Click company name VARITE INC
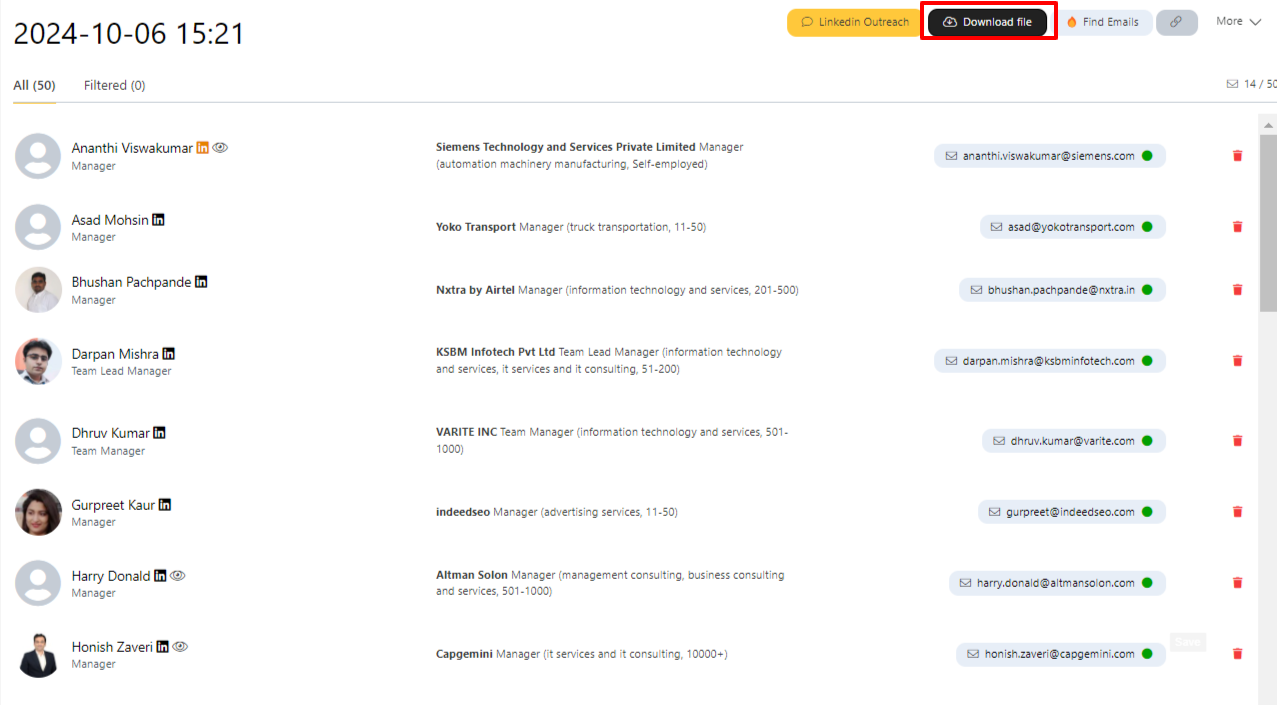 466,432
